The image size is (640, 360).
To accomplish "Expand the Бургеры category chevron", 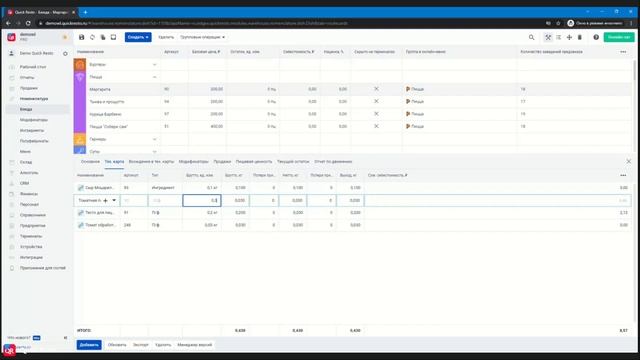I will [x=154, y=64].
